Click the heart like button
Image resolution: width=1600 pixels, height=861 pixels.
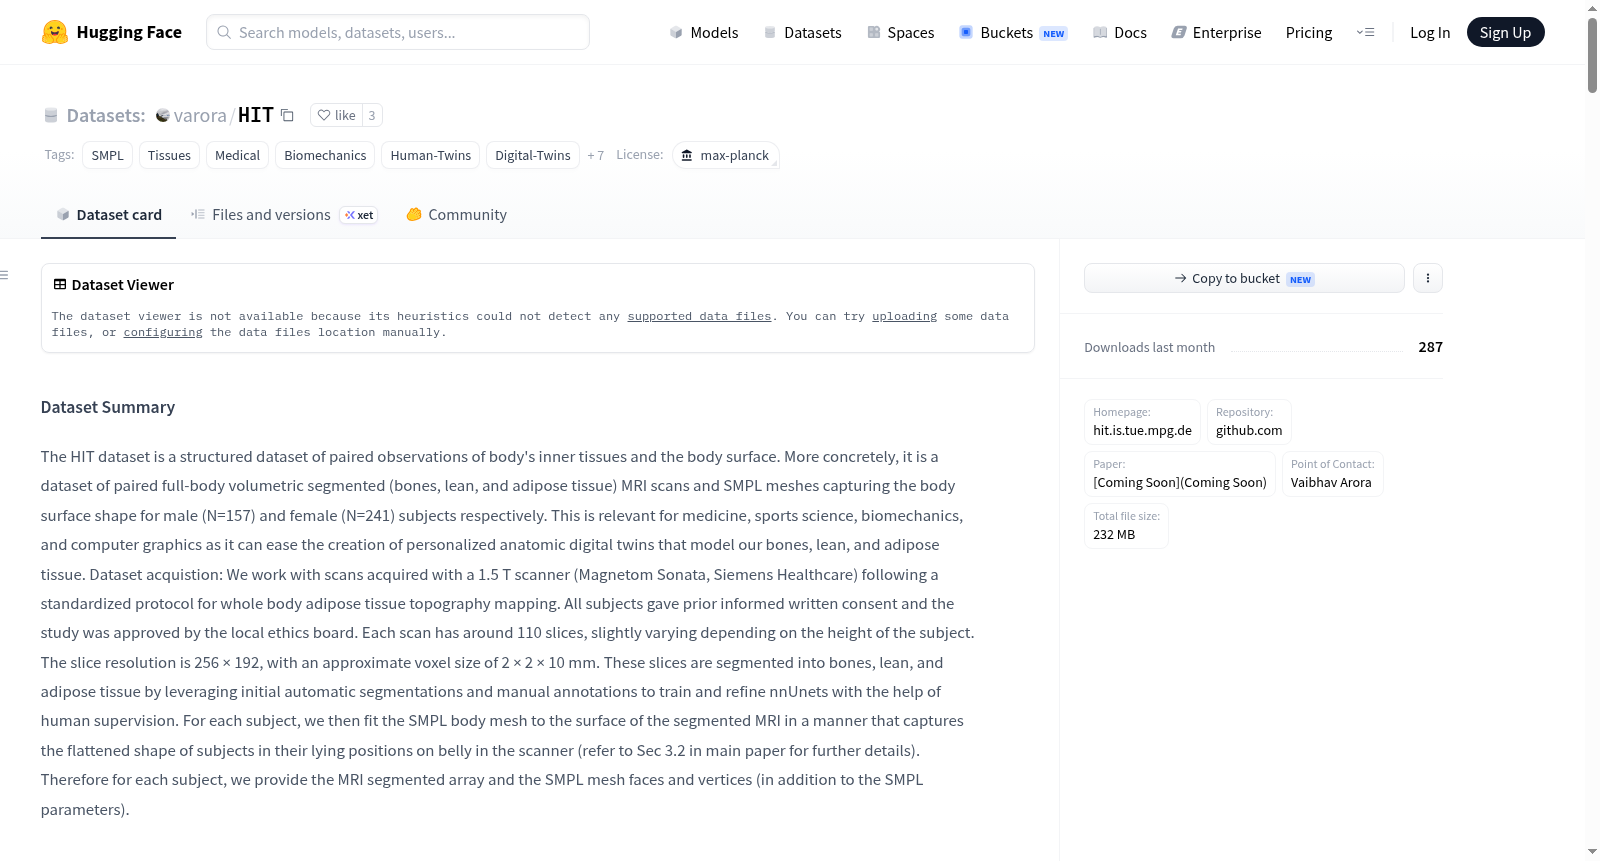(x=336, y=115)
